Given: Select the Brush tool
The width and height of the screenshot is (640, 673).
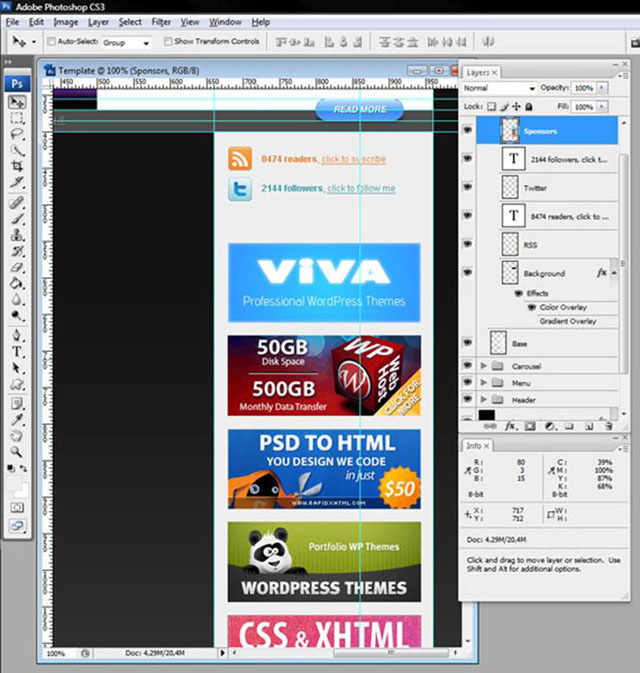Looking at the screenshot, I should 17,218.
